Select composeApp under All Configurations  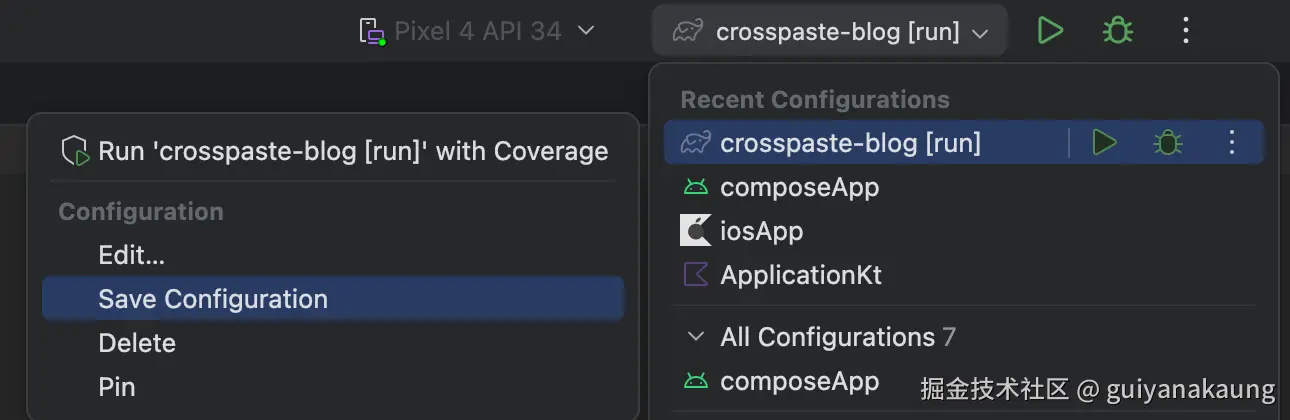point(799,381)
